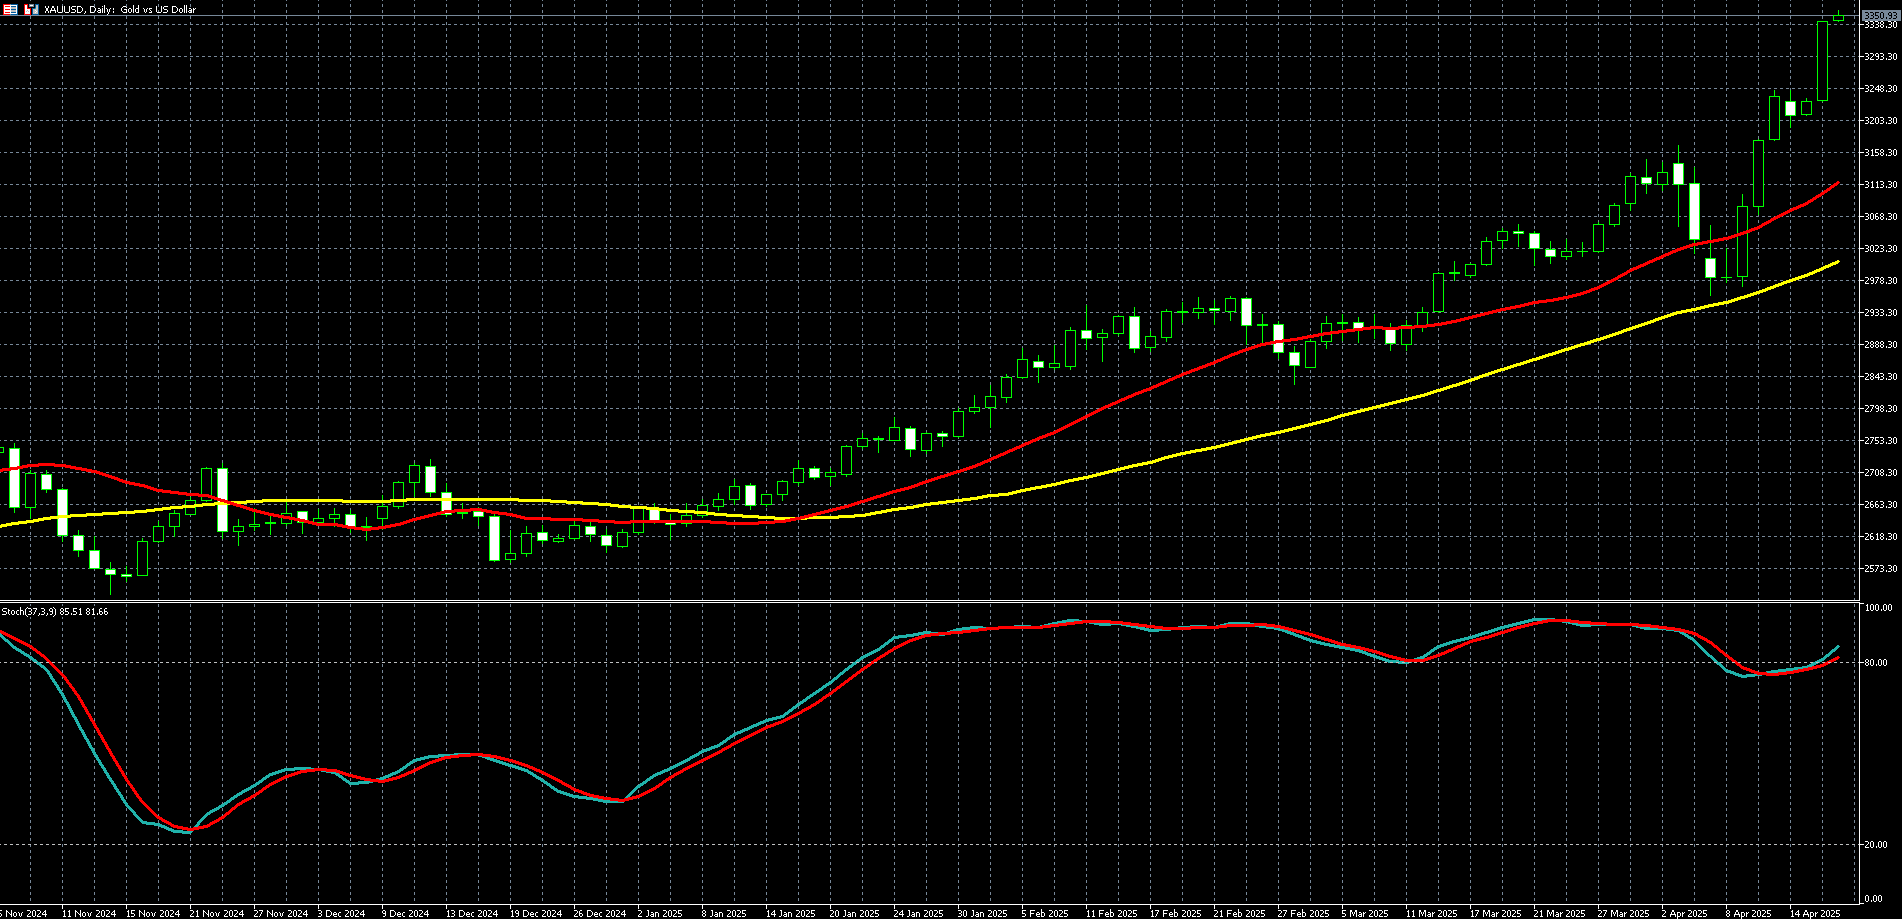
Task: Click the 14 Jan 2025 date label
Action: click(x=790, y=913)
